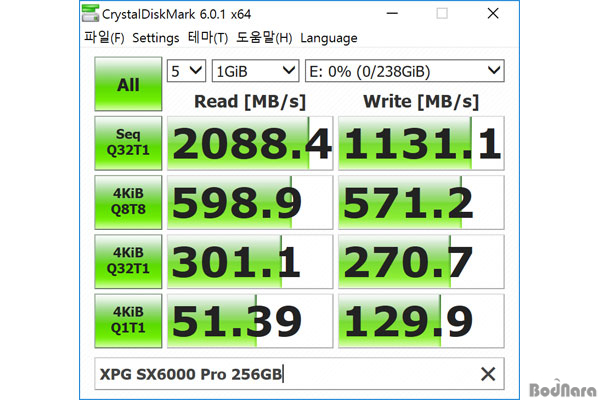
Task: Start the 4KiB Q1T1 test
Action: (128, 321)
